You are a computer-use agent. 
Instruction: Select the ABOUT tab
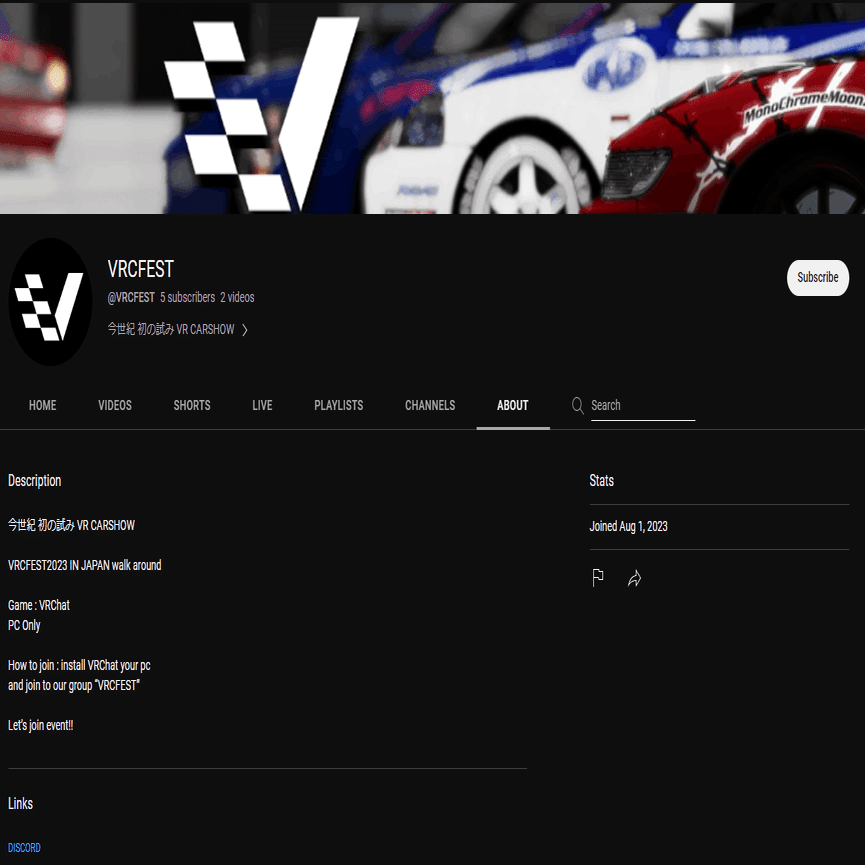click(x=512, y=405)
